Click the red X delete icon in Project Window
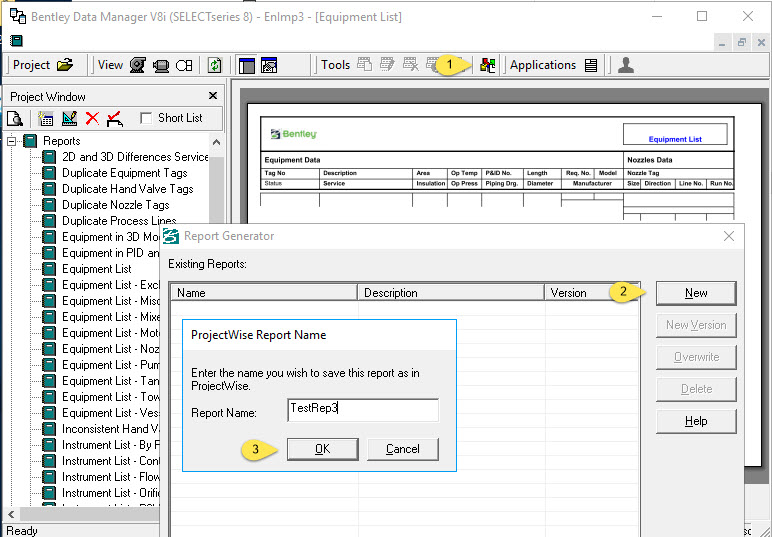This screenshot has width=772, height=537. 92,118
